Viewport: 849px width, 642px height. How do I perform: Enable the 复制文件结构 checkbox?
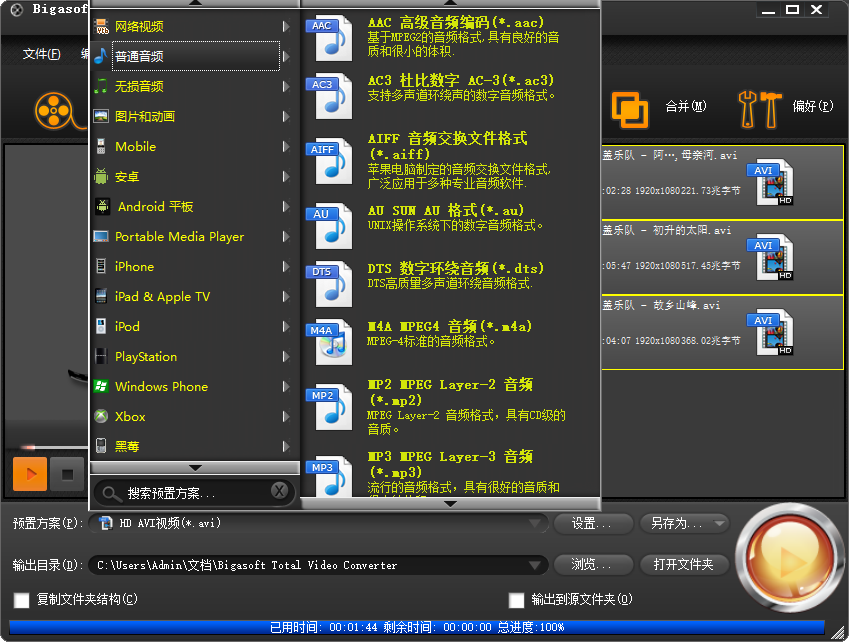click(21, 601)
